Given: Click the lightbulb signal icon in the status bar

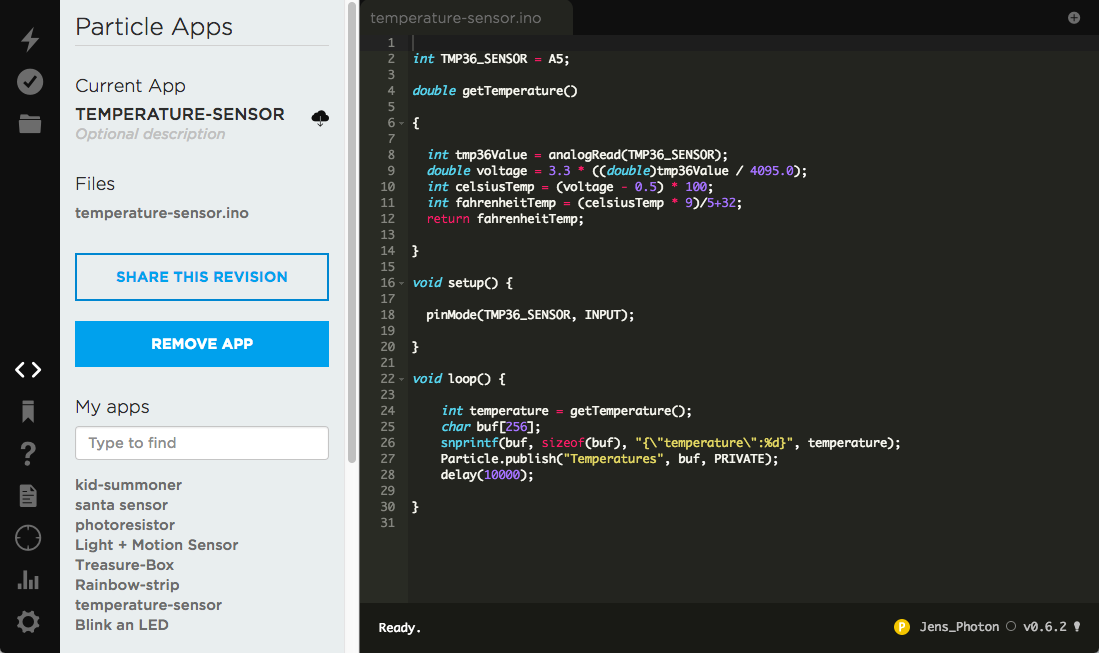Looking at the screenshot, I should tap(1077, 626).
